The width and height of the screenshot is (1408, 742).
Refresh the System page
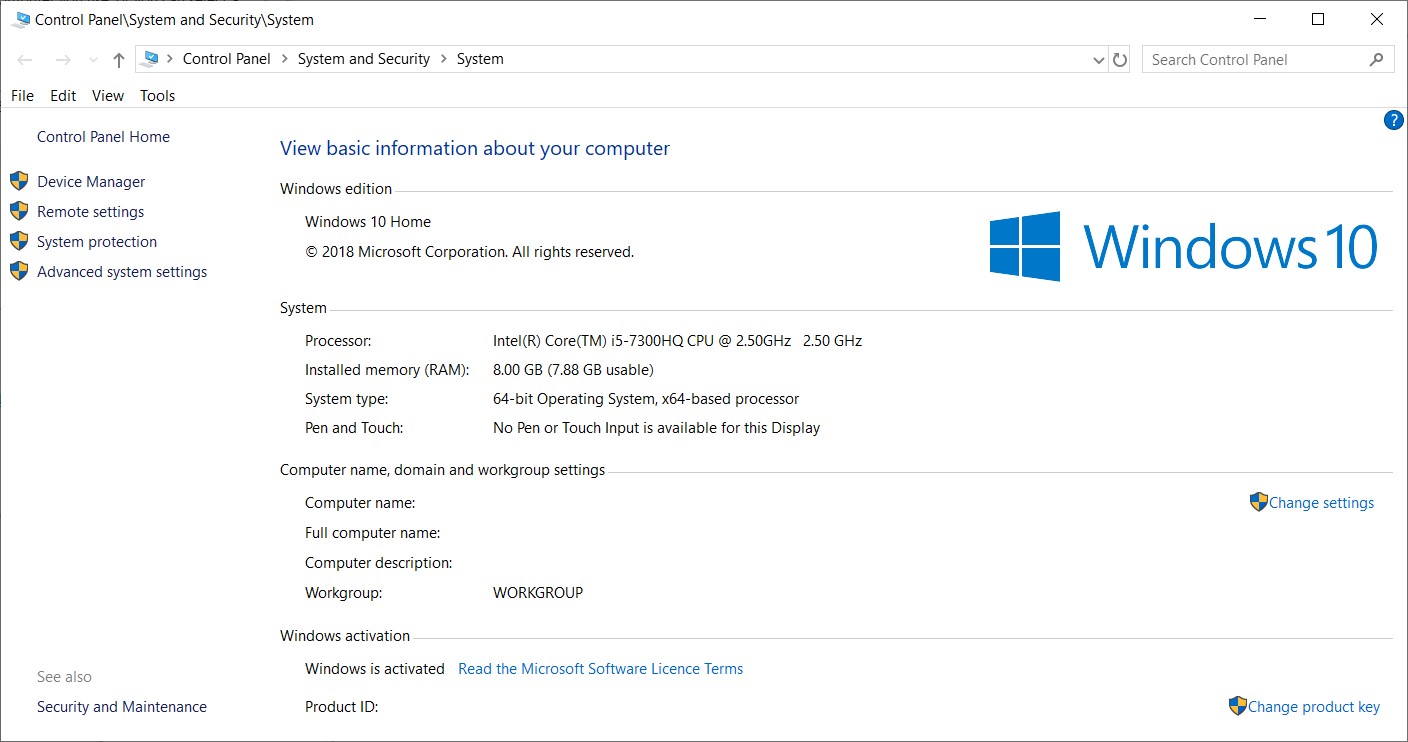pyautogui.click(x=1120, y=60)
